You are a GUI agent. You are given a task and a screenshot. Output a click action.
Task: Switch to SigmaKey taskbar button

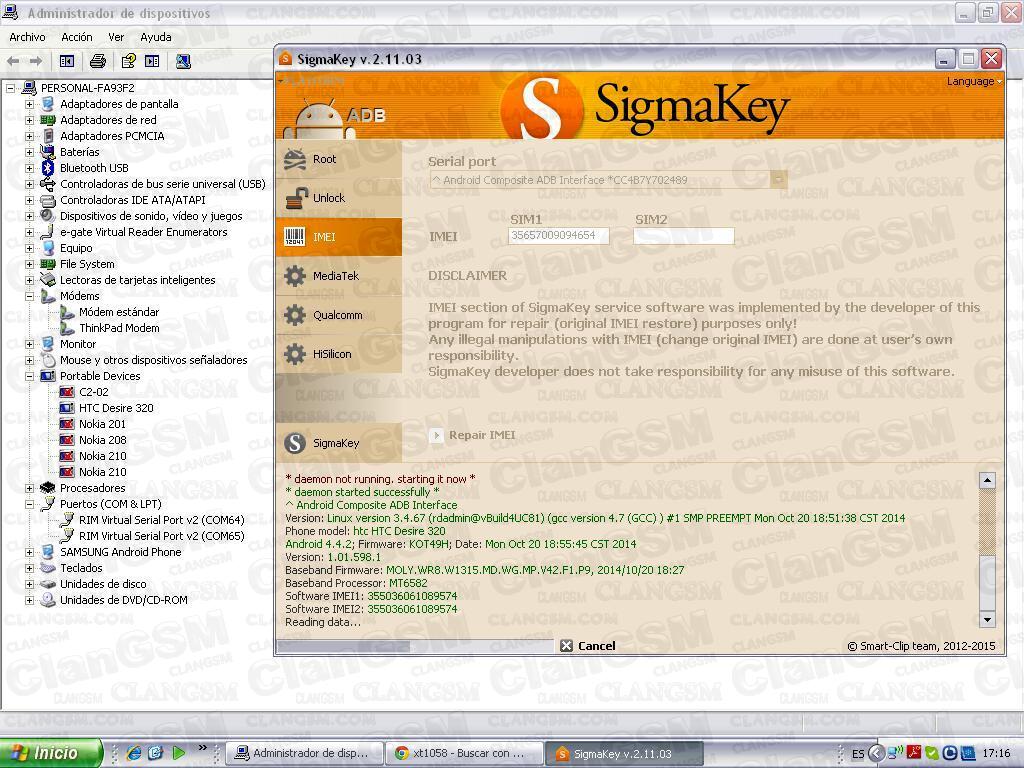point(624,754)
